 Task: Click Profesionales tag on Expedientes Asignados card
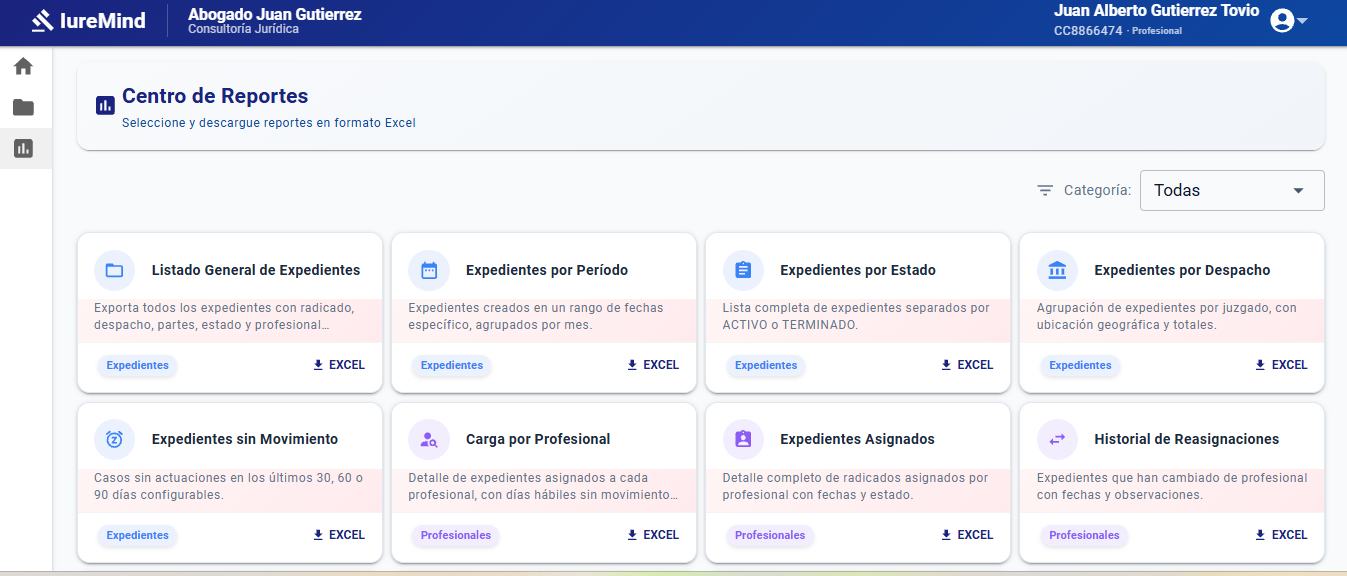770,536
